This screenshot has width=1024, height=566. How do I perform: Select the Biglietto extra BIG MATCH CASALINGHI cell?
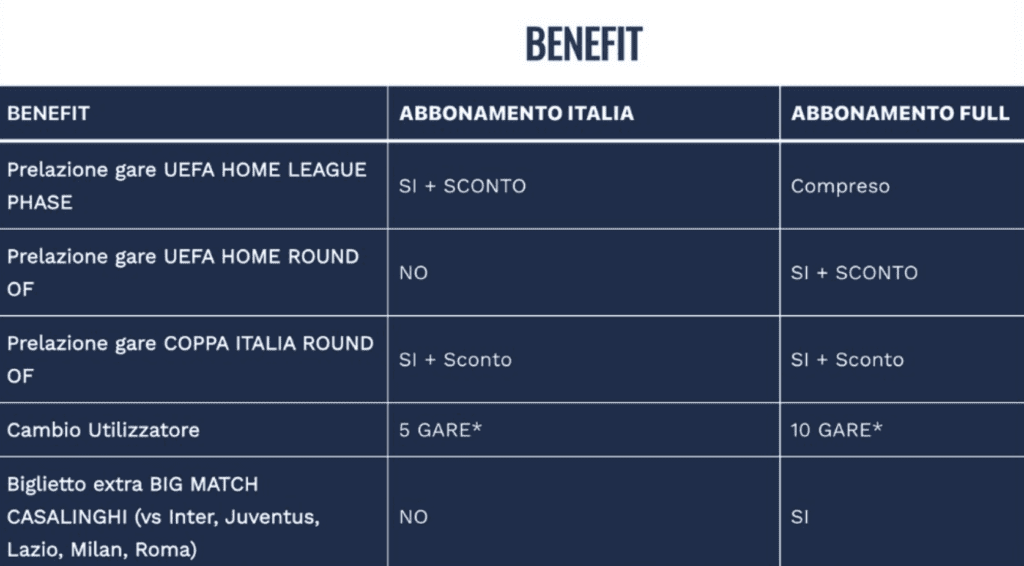[163, 517]
